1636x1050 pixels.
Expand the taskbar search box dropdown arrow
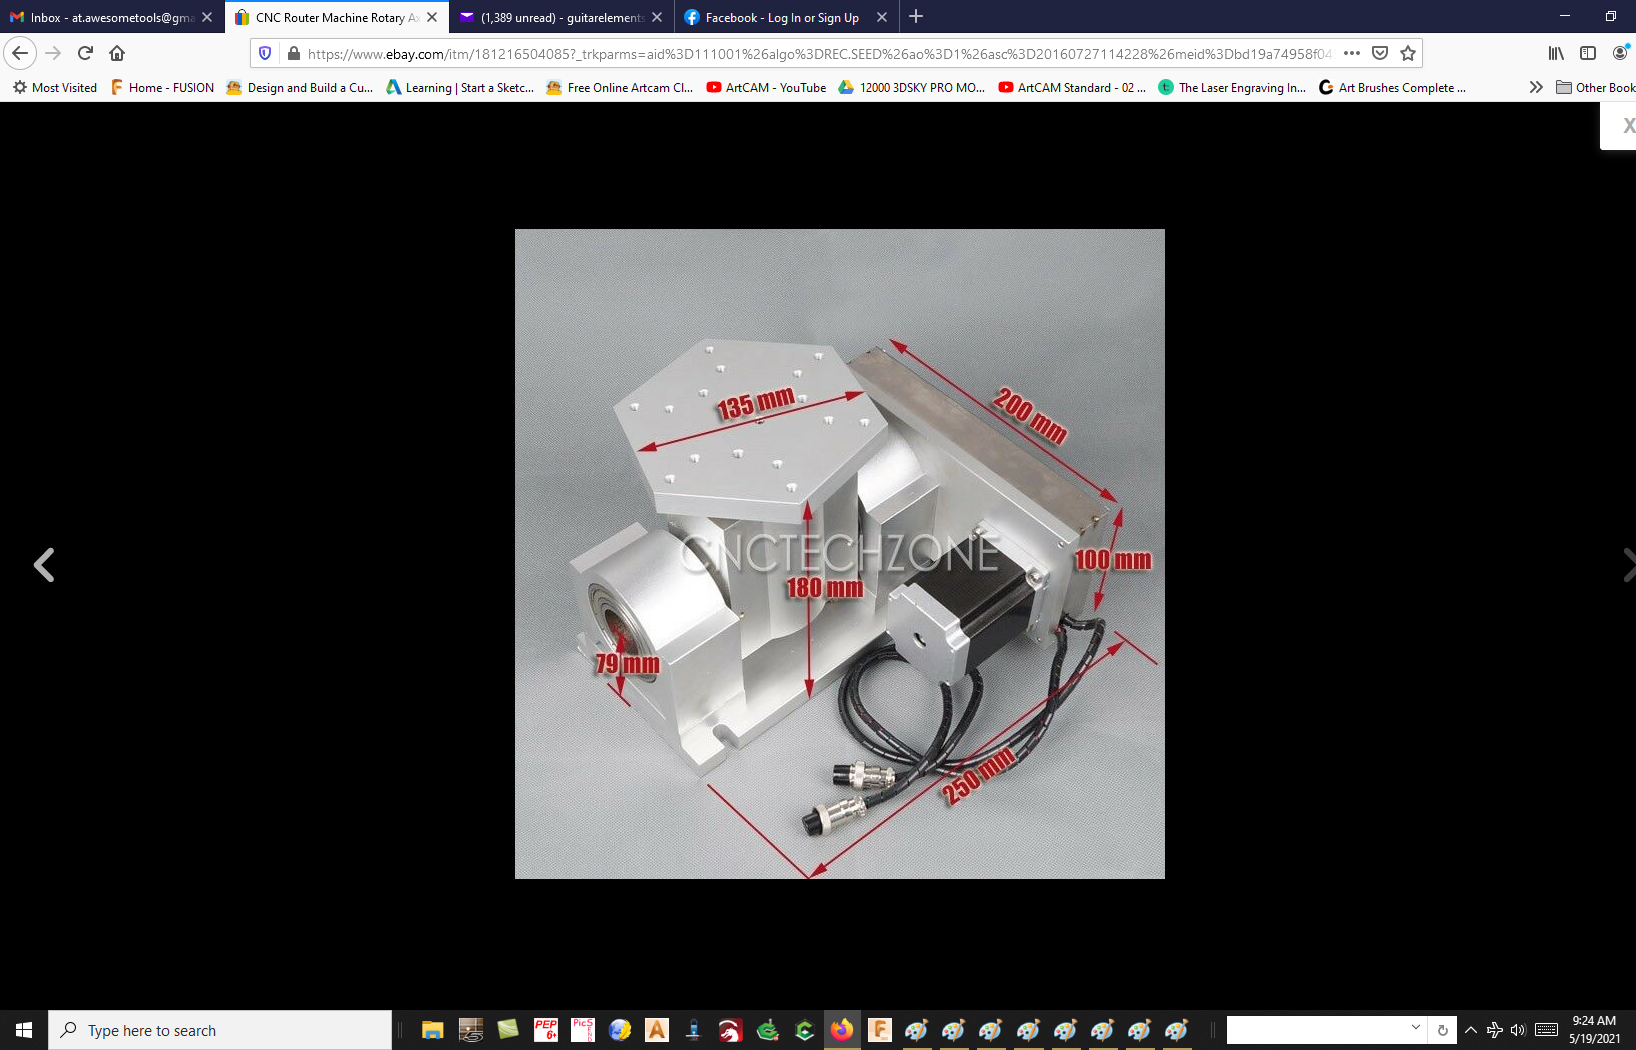[1416, 1029]
